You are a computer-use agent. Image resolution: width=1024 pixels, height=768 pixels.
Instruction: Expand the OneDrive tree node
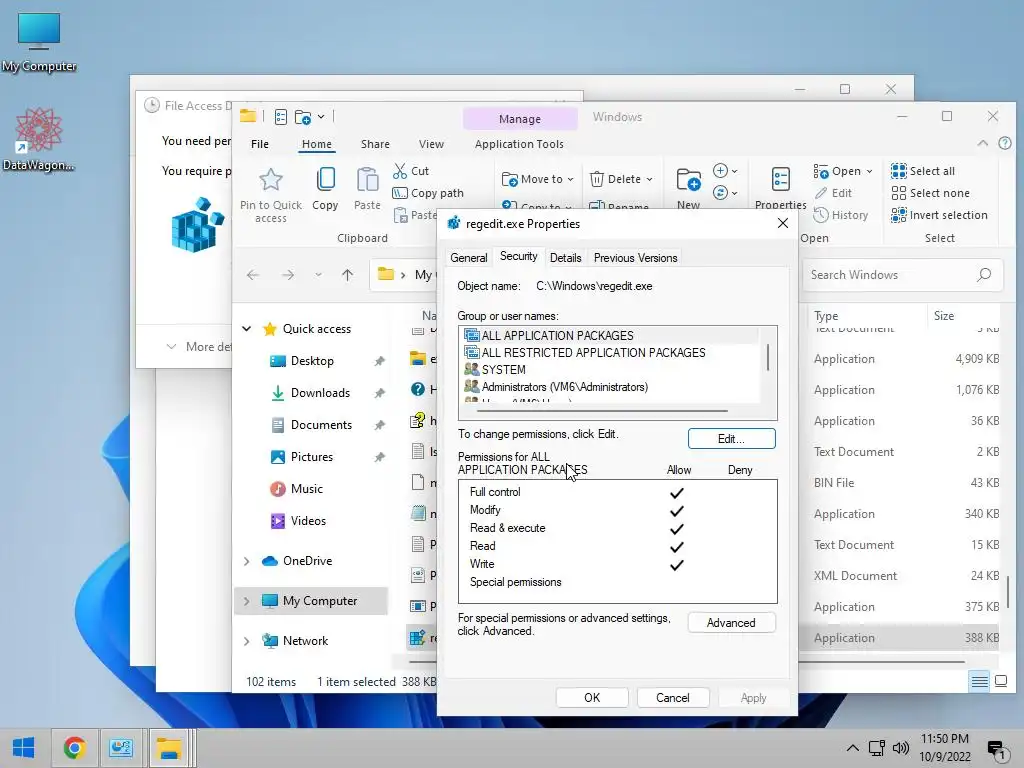click(x=247, y=561)
